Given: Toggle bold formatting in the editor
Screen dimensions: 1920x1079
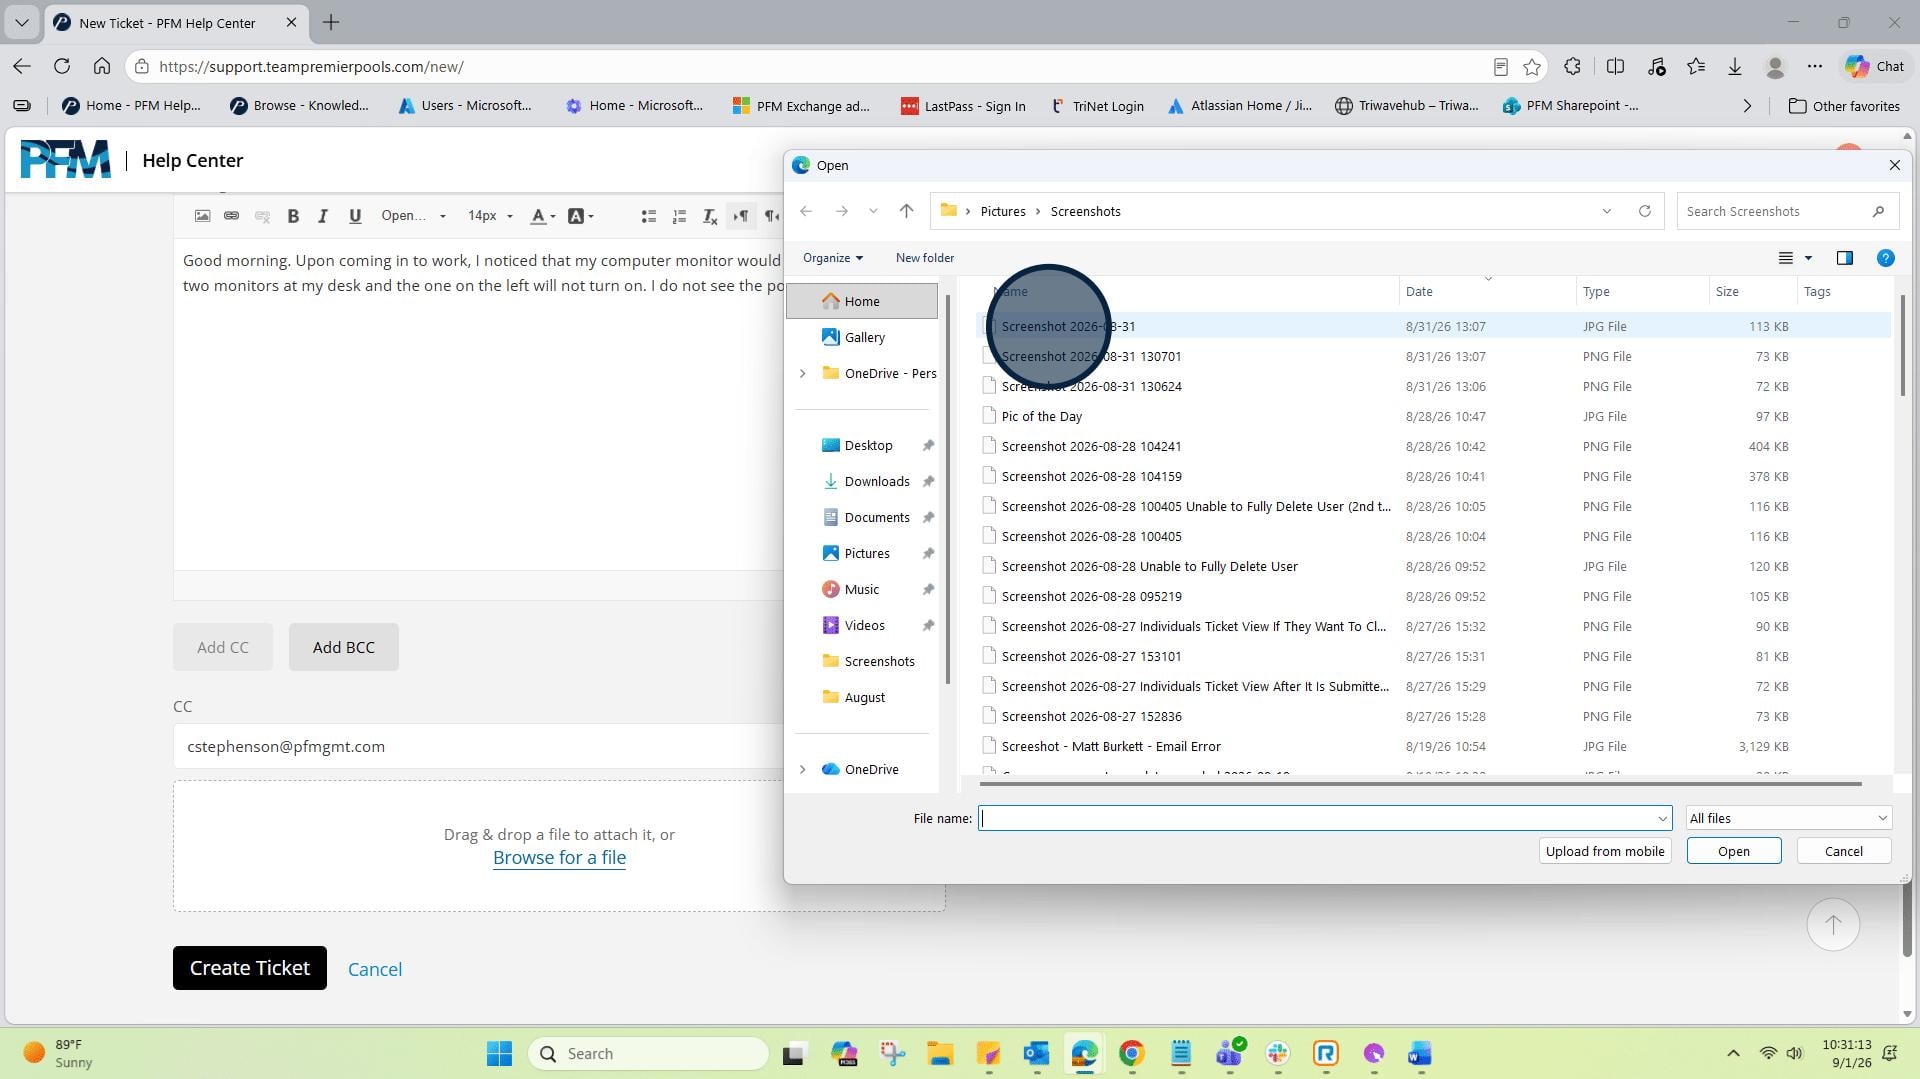Looking at the screenshot, I should tap(293, 216).
